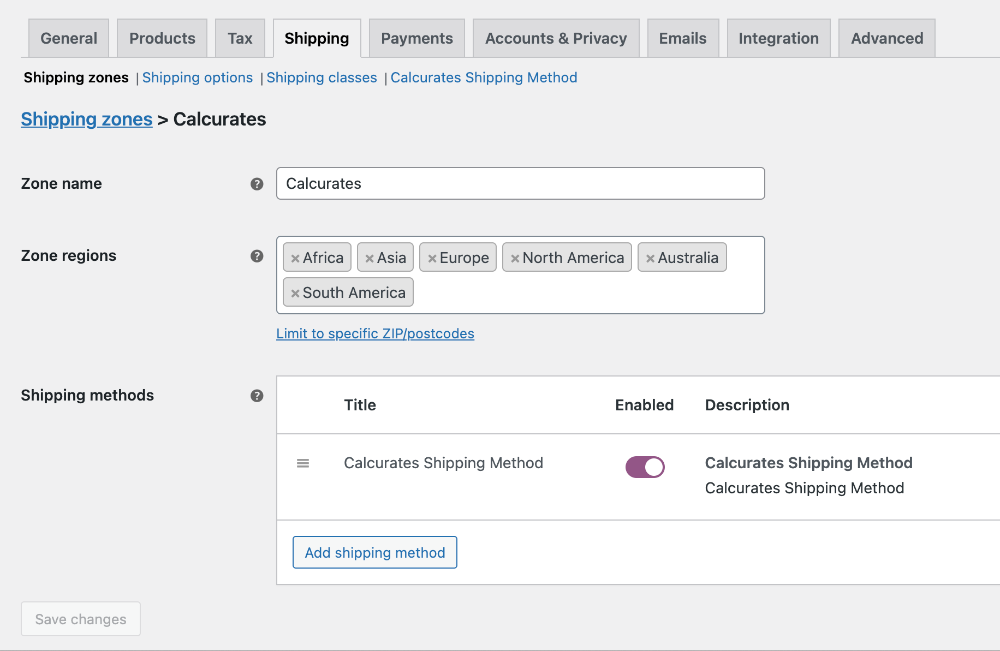Open the Tax settings tab
Viewport: 1000px width, 651px height.
pos(240,38)
